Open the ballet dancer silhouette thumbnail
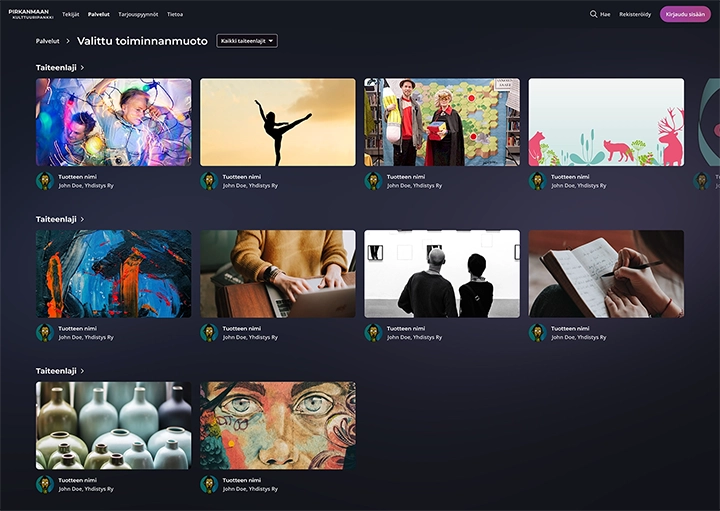Image resolution: width=720 pixels, height=511 pixels. [x=278, y=122]
